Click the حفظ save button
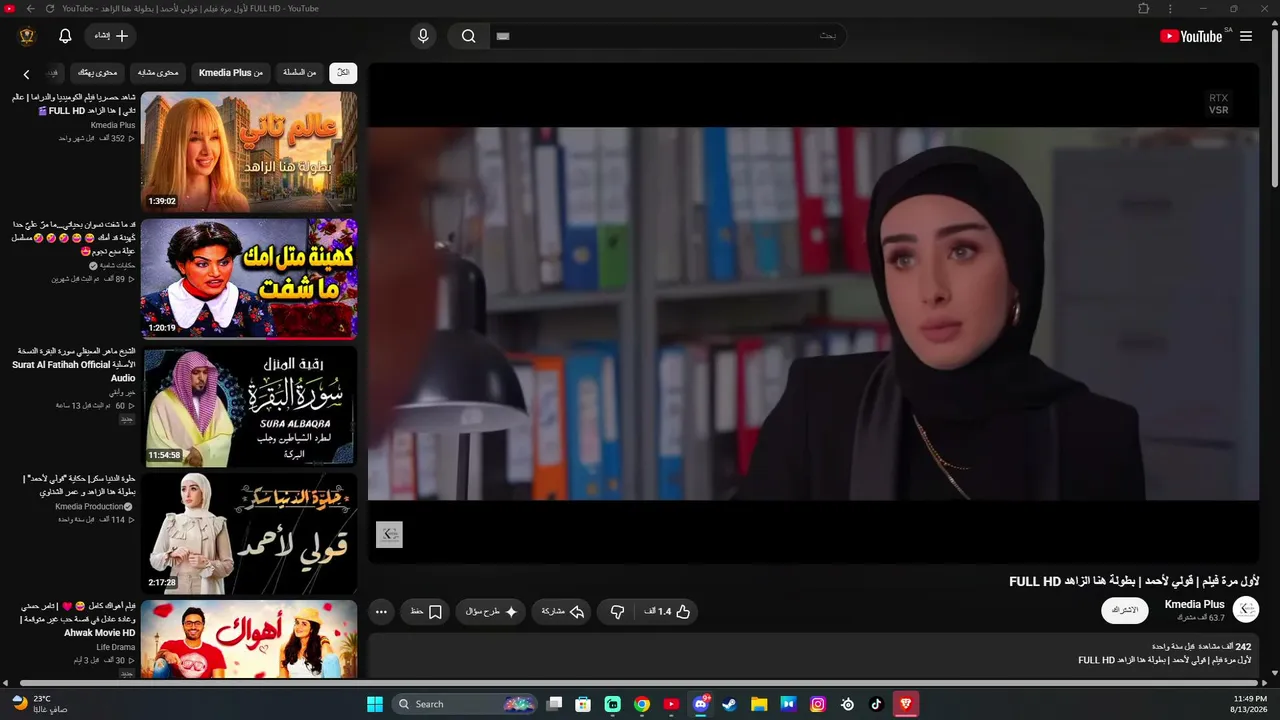Screen dimensions: 1280x720 coord(427,612)
